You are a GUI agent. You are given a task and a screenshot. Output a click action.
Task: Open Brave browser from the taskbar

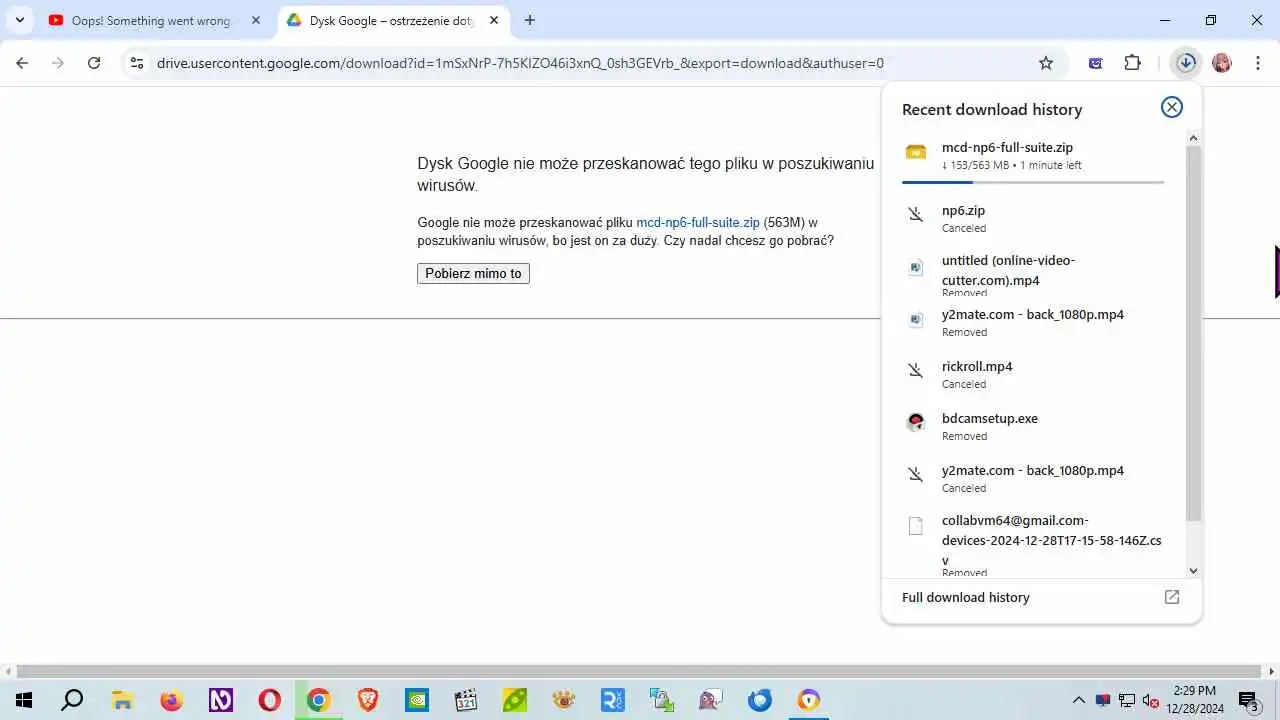pos(367,700)
